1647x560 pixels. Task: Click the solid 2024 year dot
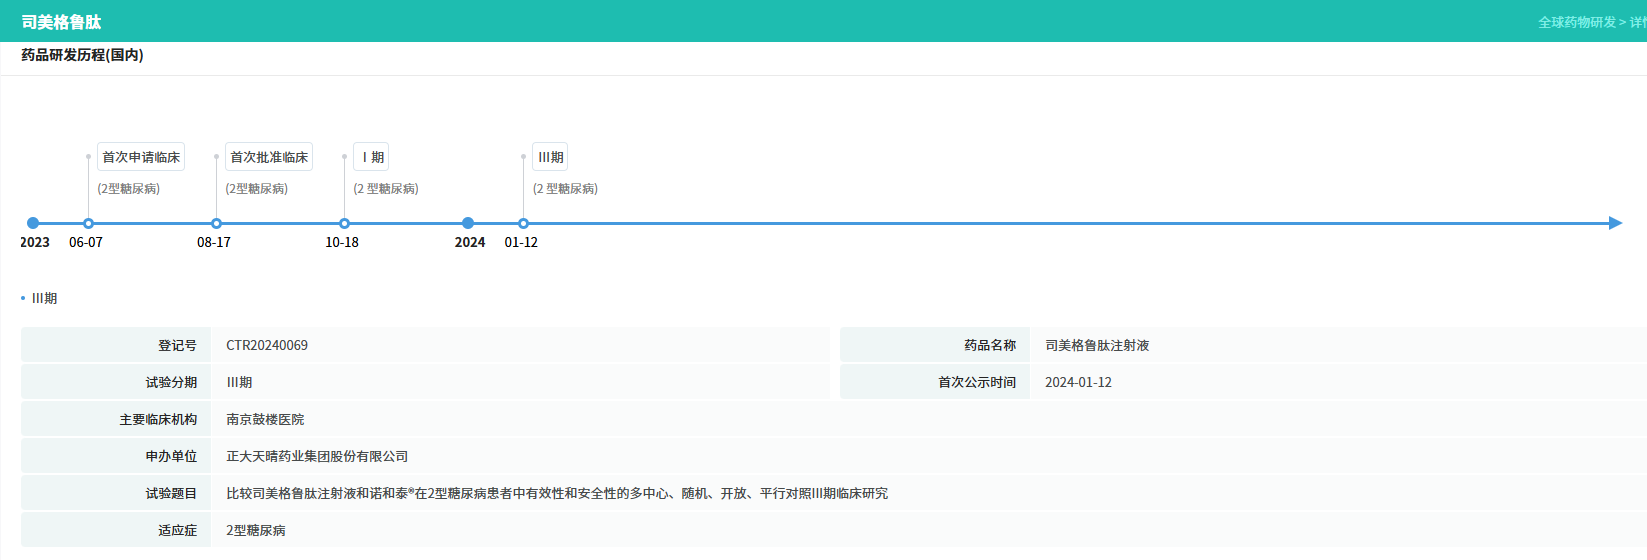coord(468,223)
